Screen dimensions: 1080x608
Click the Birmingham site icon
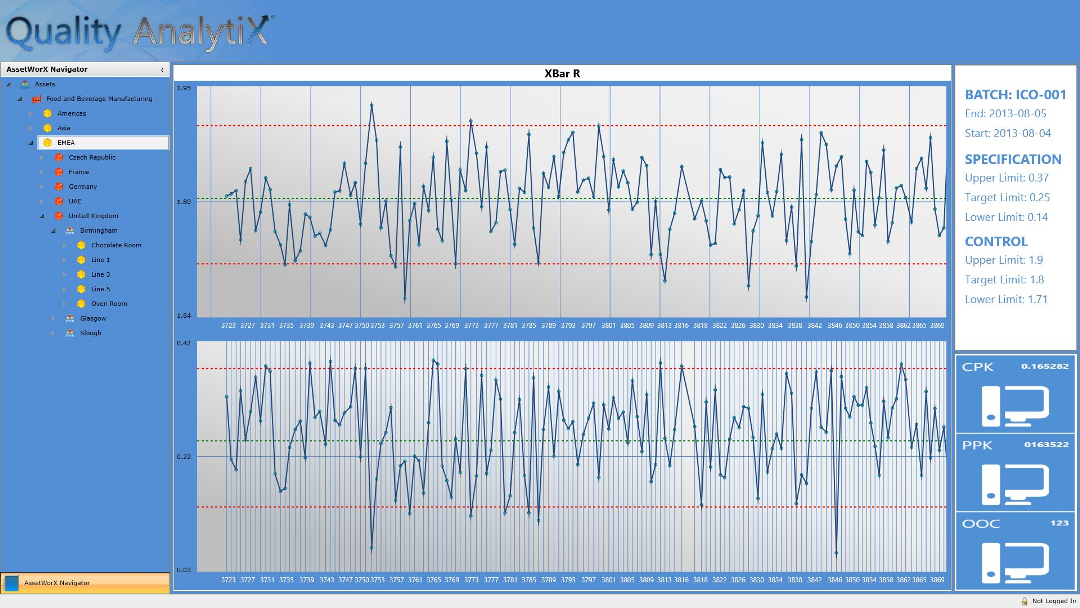coord(70,231)
